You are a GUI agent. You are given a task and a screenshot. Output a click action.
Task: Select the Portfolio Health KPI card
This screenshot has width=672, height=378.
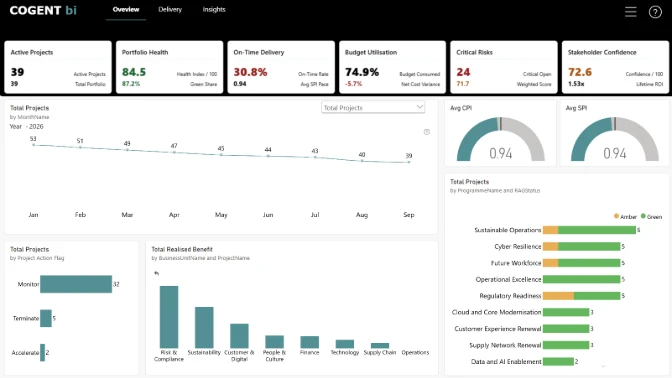tap(169, 67)
